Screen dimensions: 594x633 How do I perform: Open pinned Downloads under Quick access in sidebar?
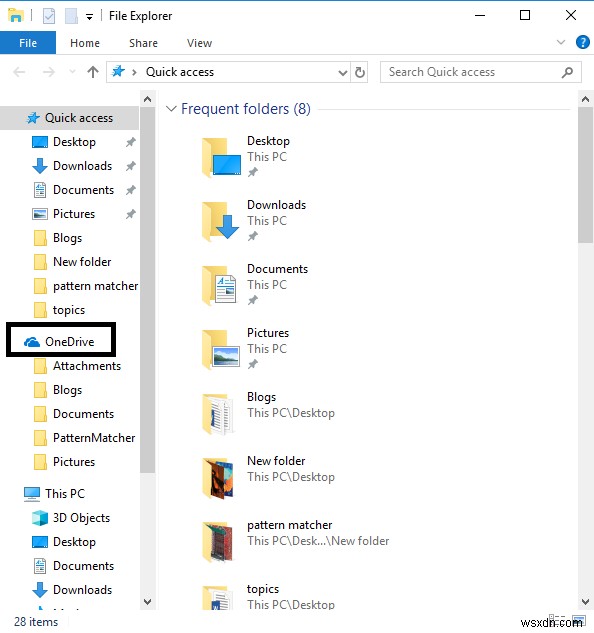(82, 166)
